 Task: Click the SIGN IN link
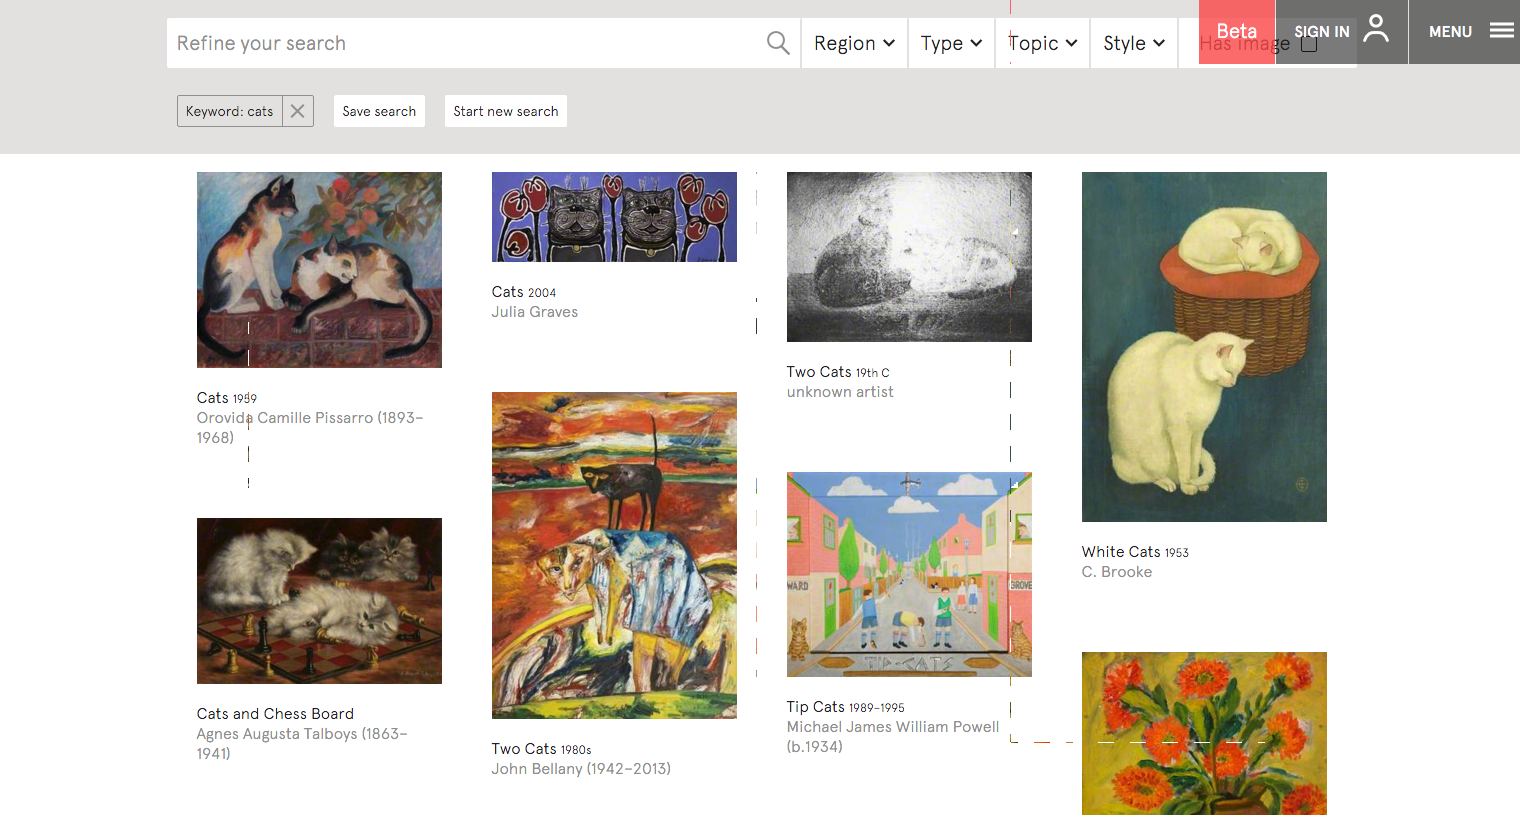tap(1322, 31)
